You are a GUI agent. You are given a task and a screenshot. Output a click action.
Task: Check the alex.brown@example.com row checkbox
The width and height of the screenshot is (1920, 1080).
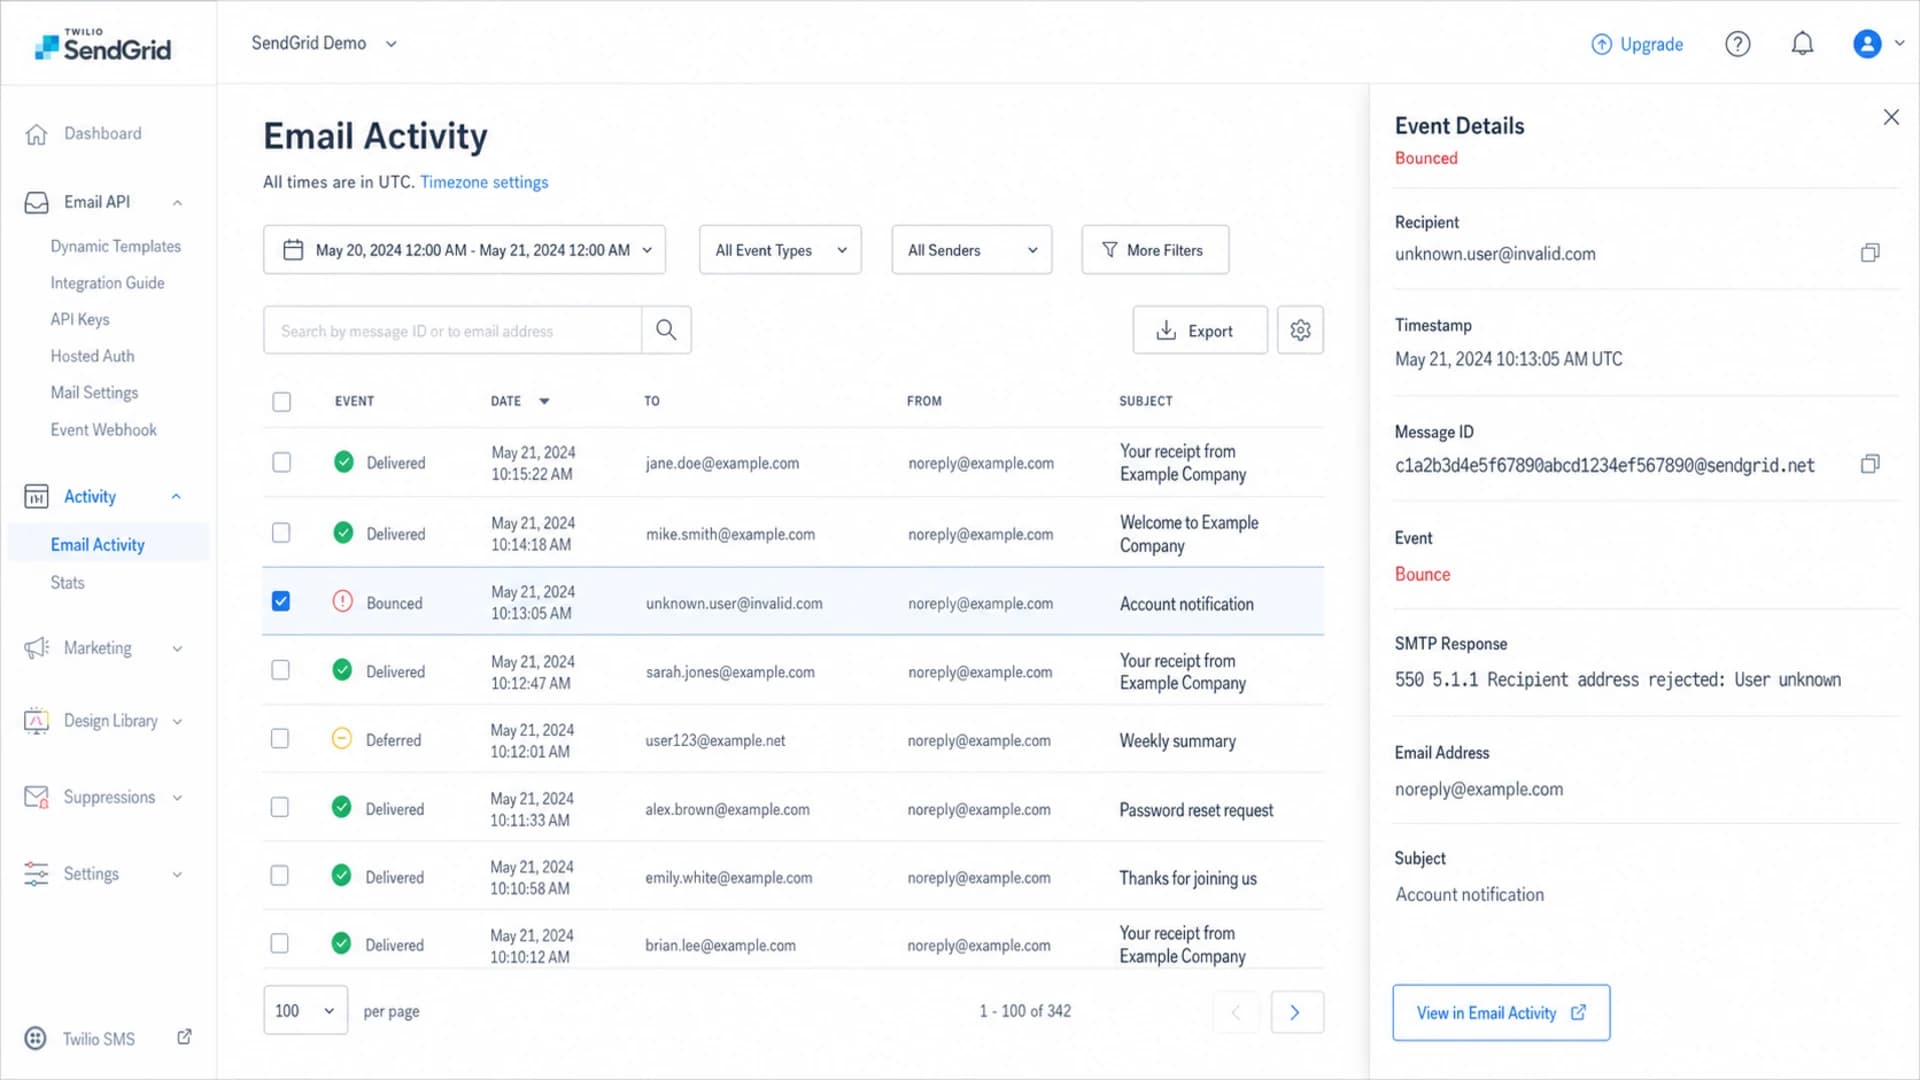(280, 807)
